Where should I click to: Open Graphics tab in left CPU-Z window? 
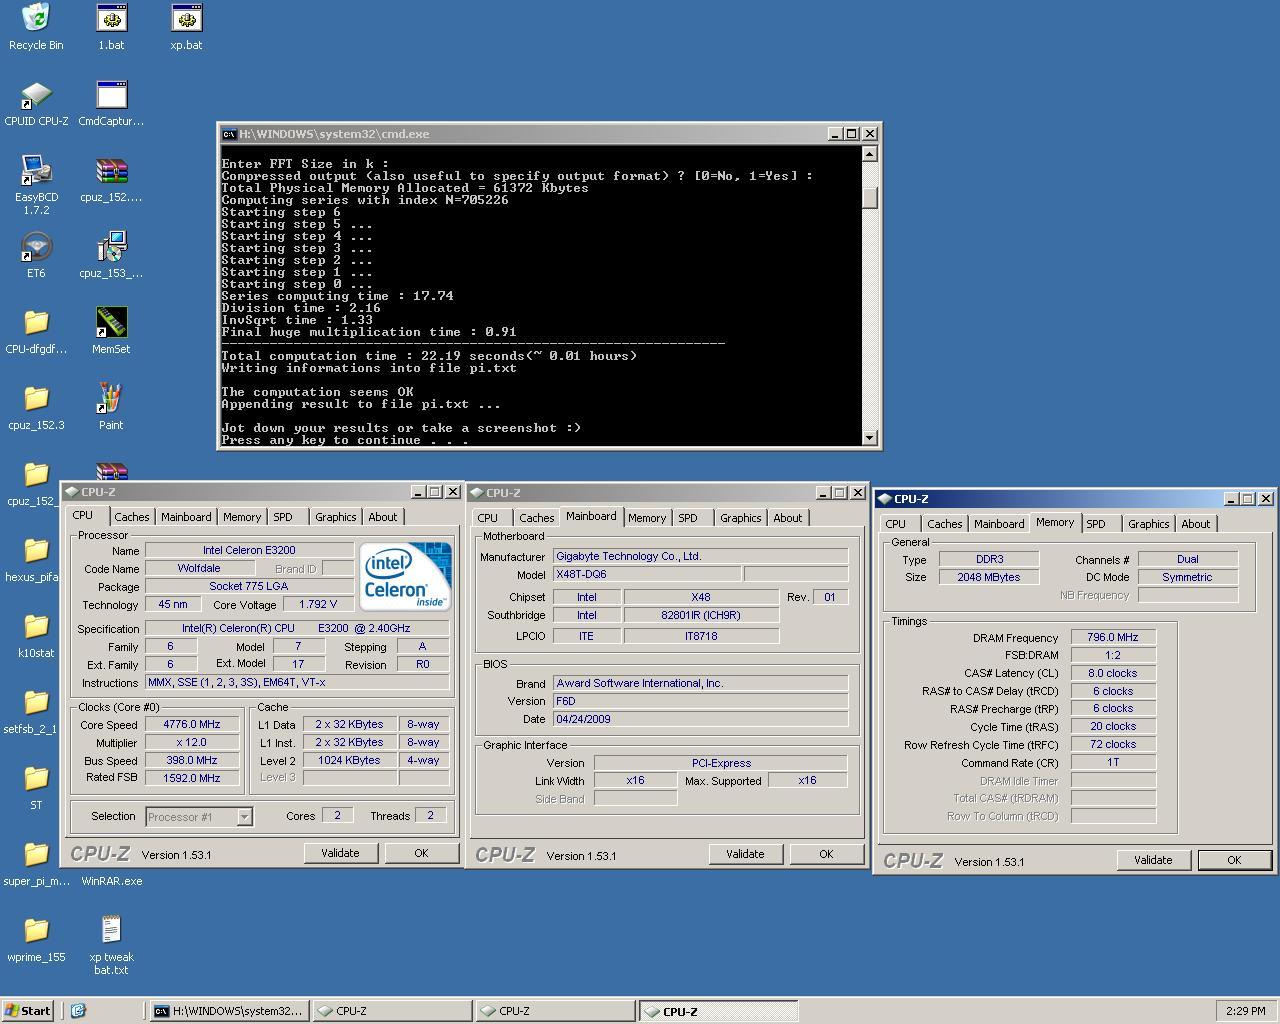tap(335, 517)
